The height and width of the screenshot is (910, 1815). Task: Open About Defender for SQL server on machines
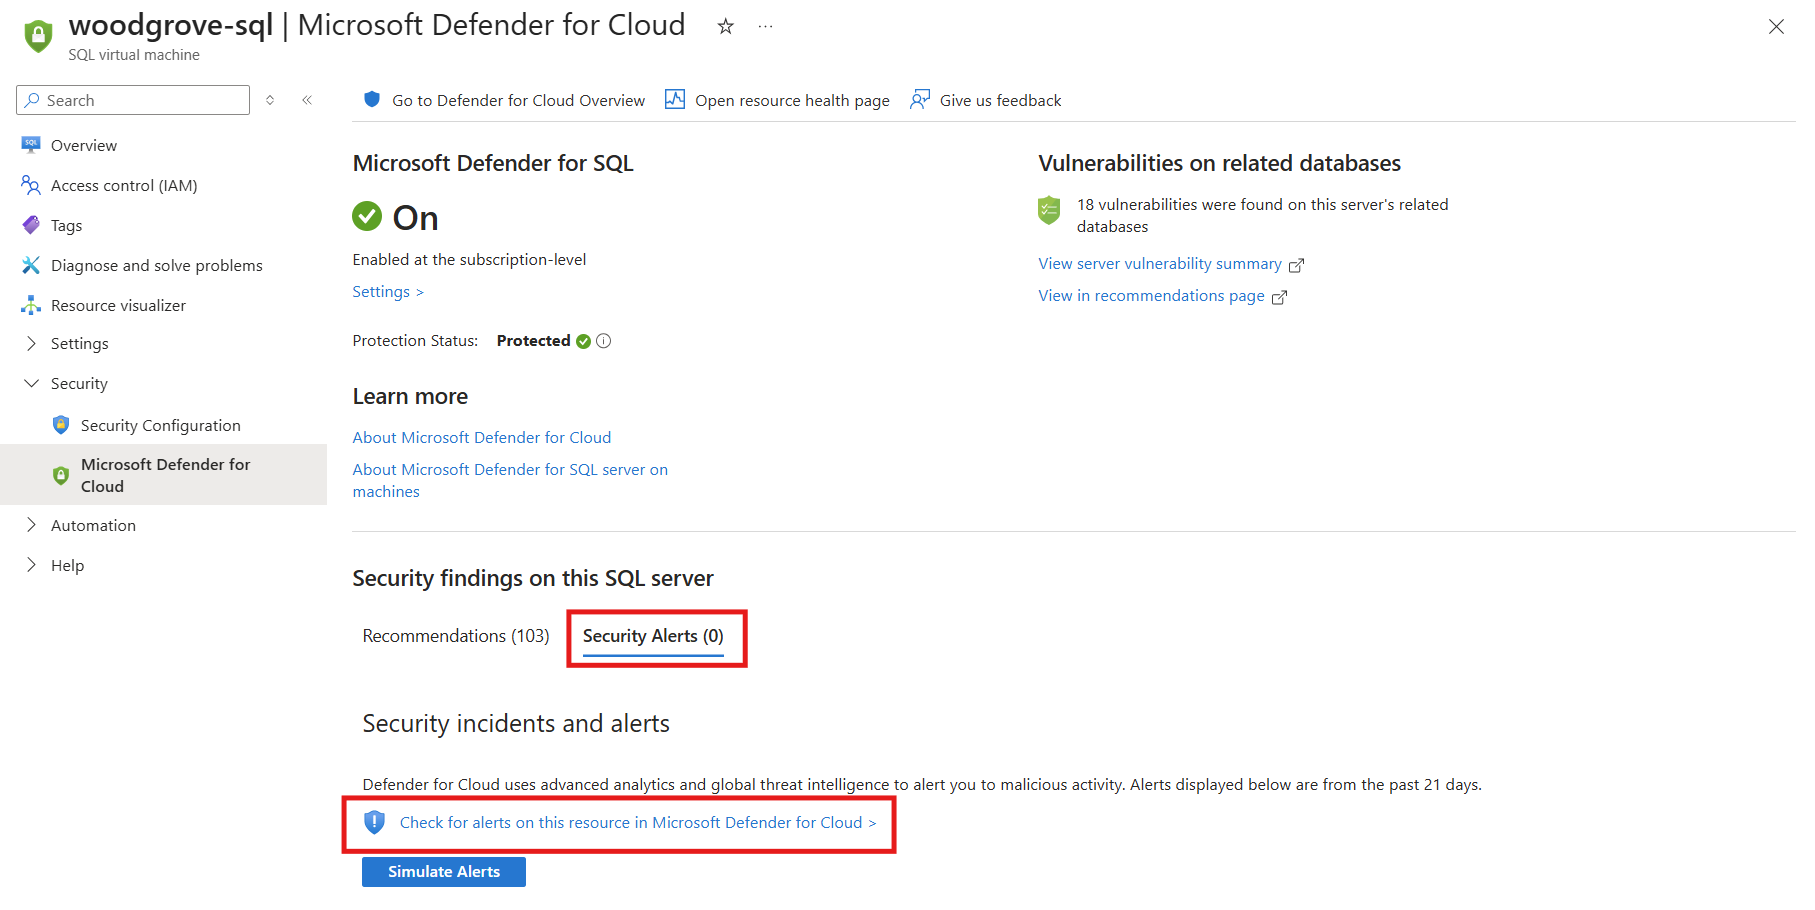pos(510,480)
